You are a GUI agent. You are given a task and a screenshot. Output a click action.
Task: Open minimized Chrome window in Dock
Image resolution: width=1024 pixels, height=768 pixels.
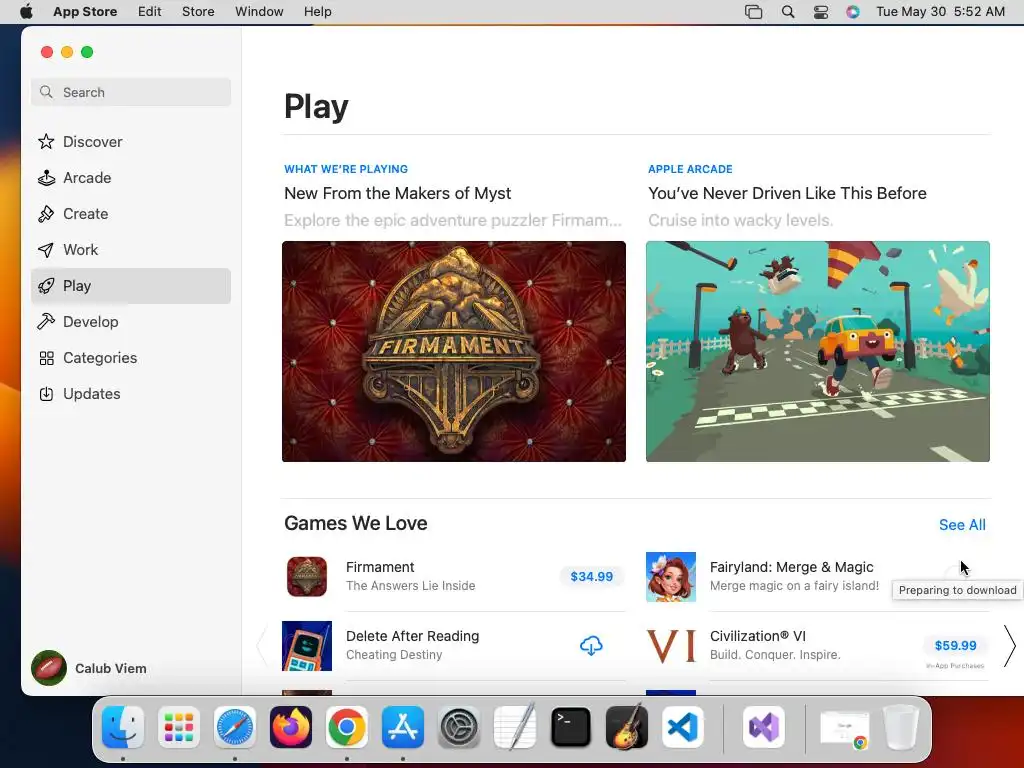[x=845, y=728]
